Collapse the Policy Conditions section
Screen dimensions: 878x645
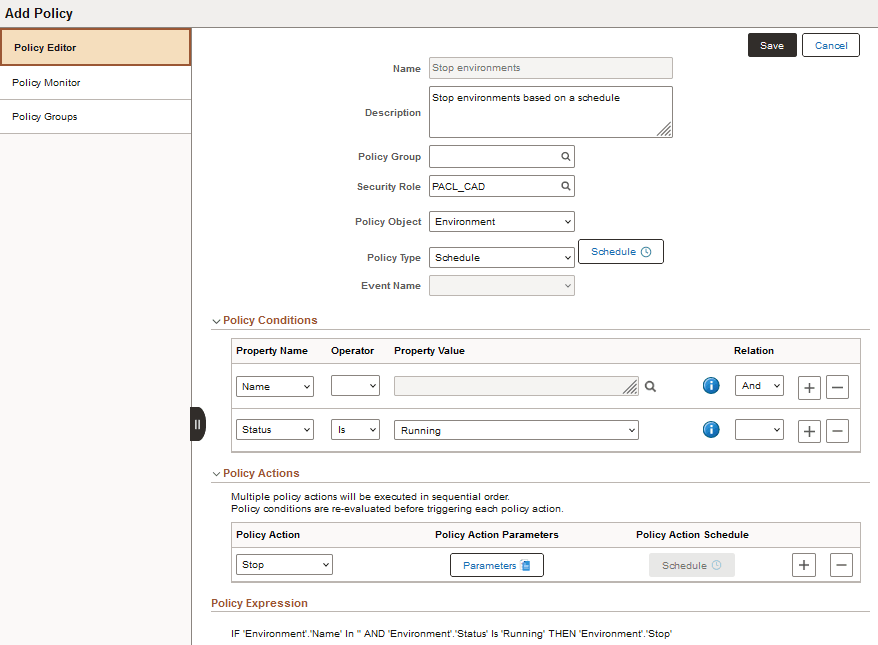[x=216, y=320]
